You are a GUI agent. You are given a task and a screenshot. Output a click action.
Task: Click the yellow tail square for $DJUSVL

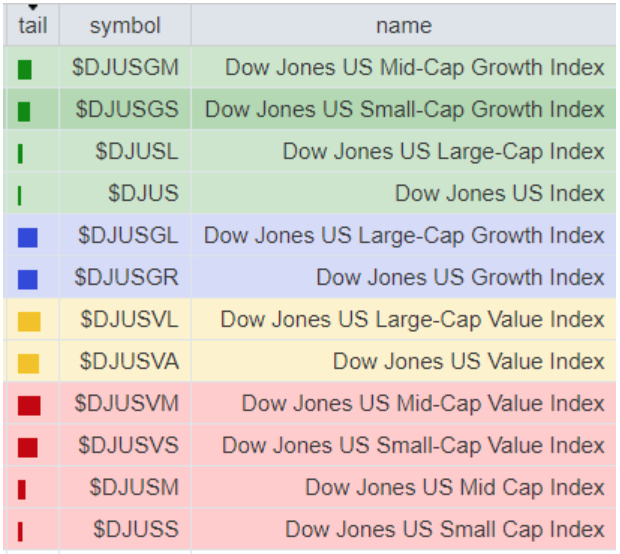tap(28, 321)
